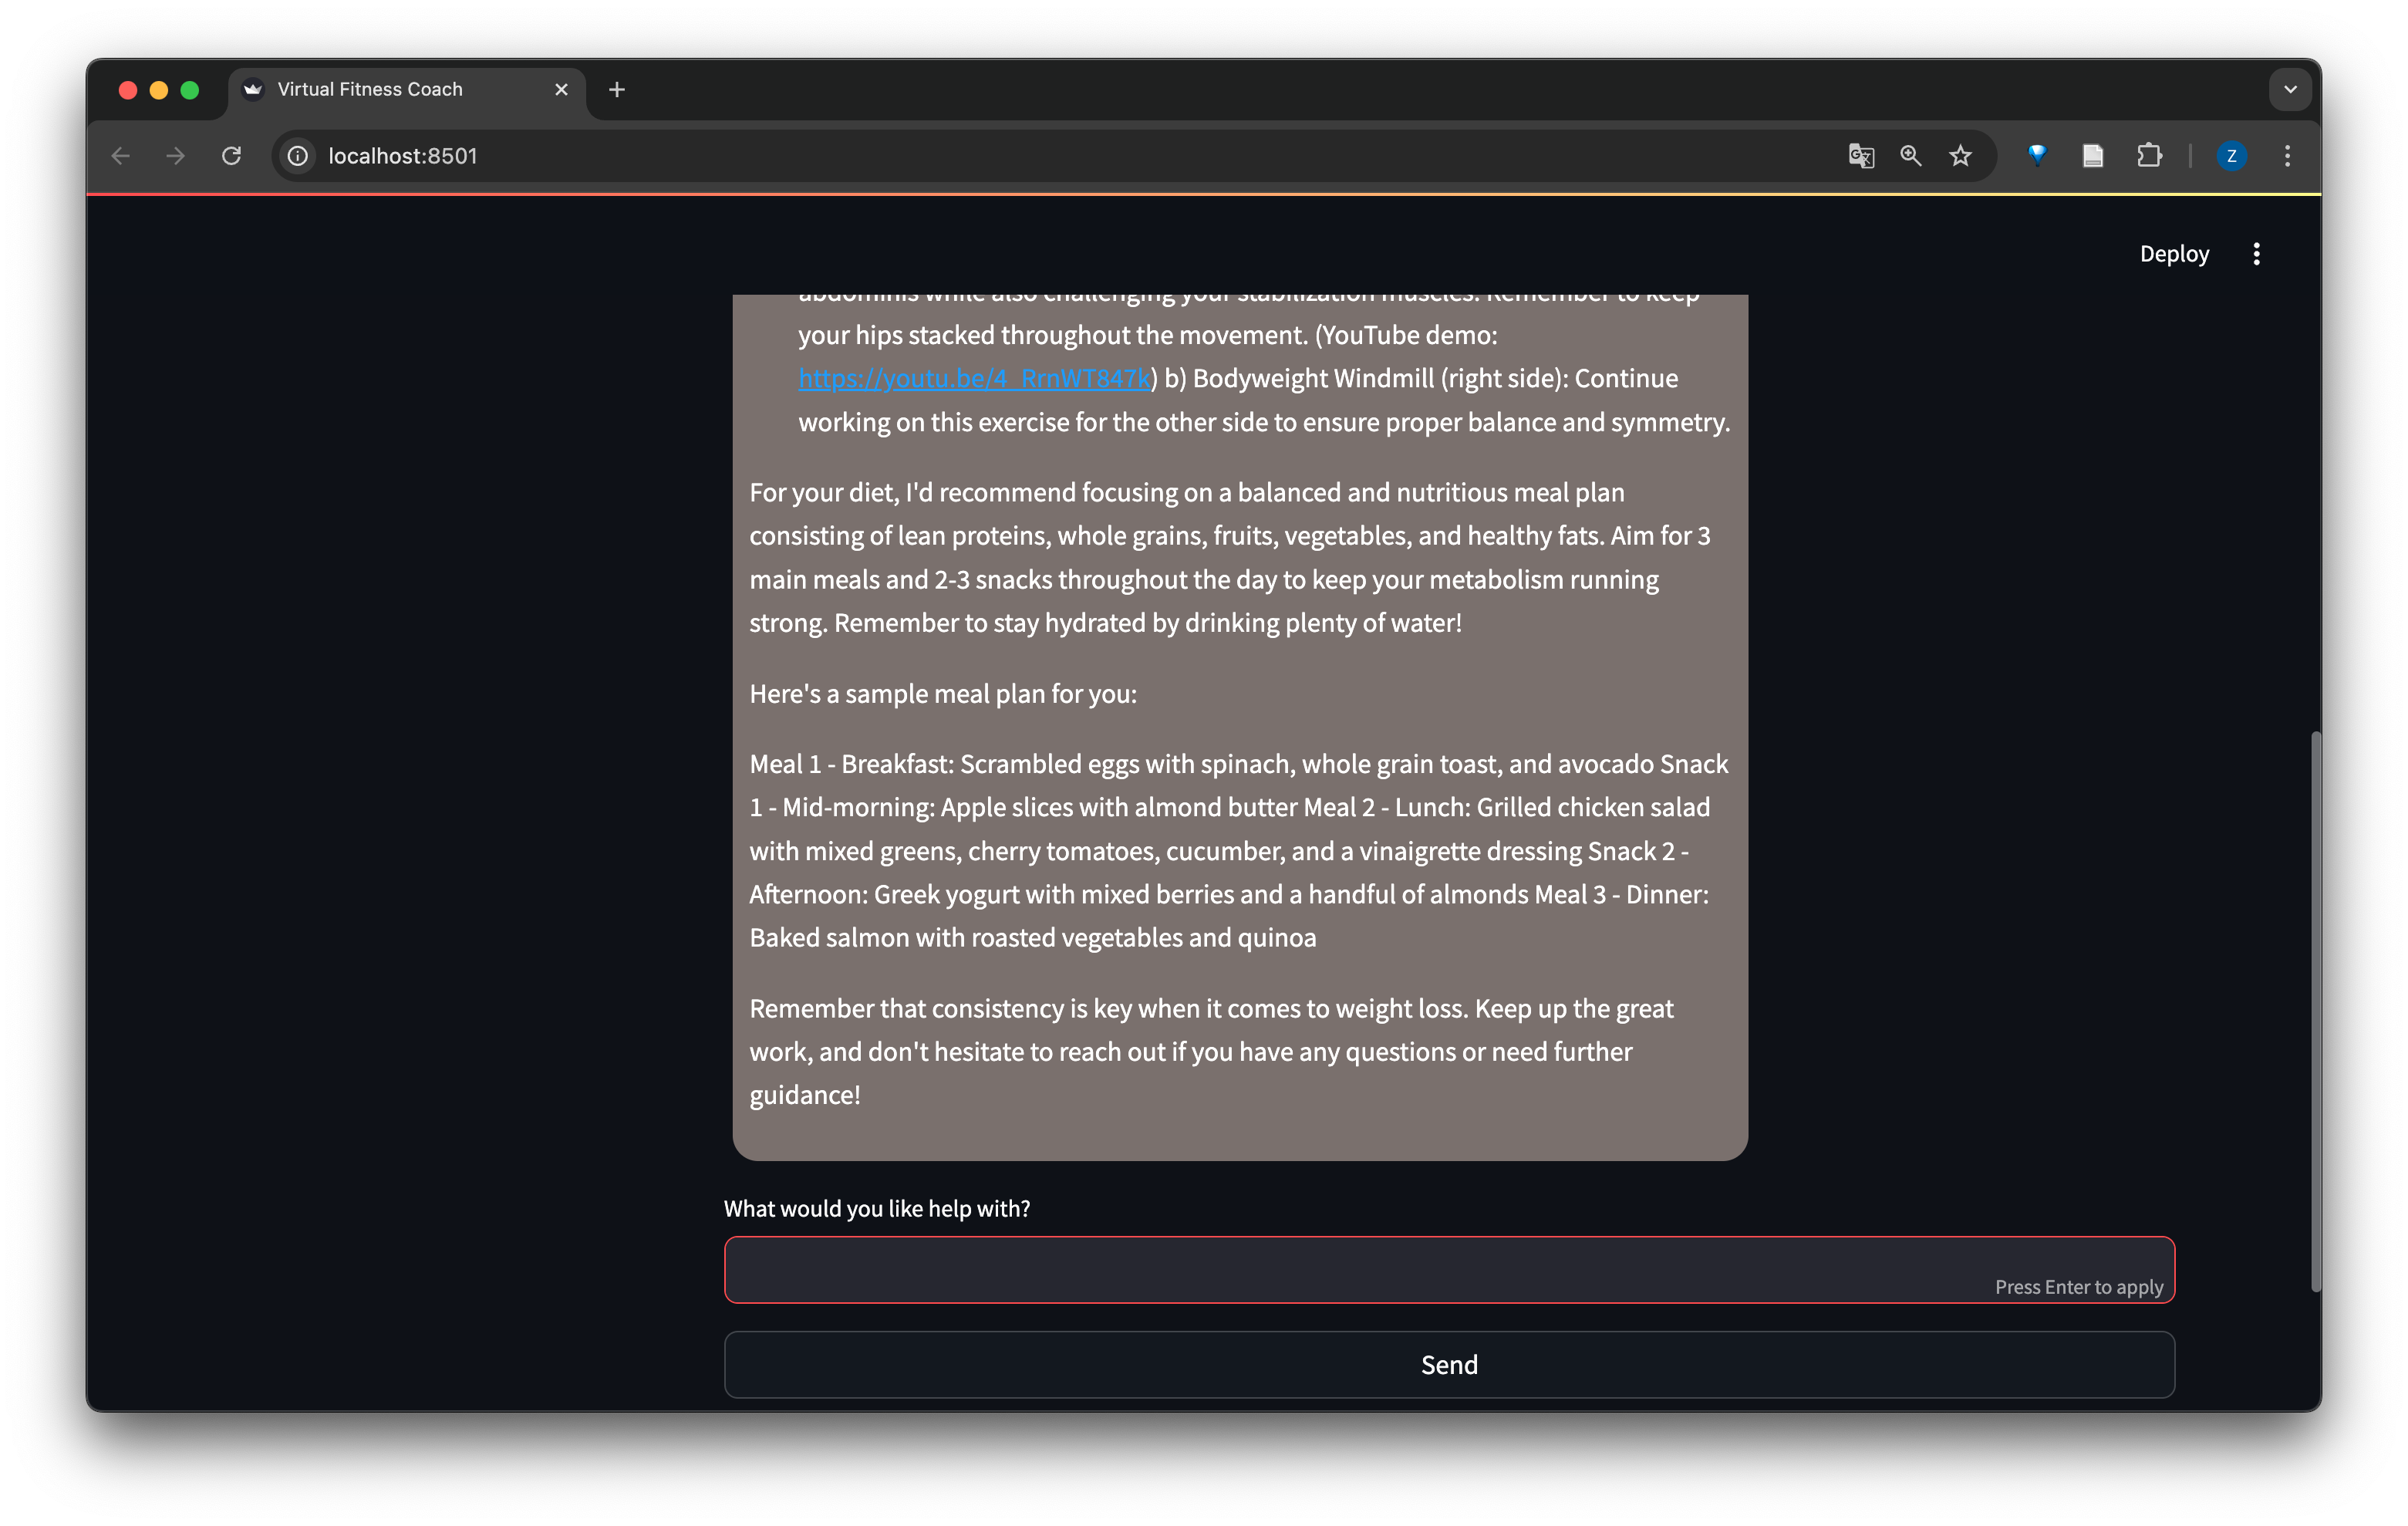Open the Chrome profile avatar Z

[2231, 156]
